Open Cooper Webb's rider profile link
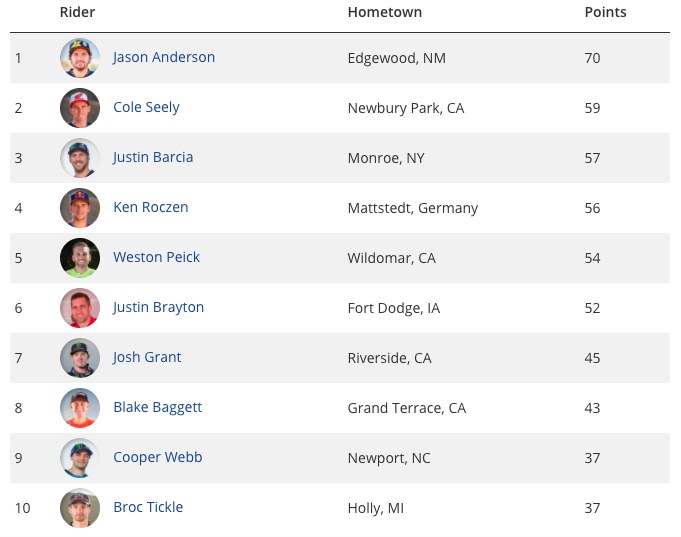The image size is (681, 537). [158, 457]
